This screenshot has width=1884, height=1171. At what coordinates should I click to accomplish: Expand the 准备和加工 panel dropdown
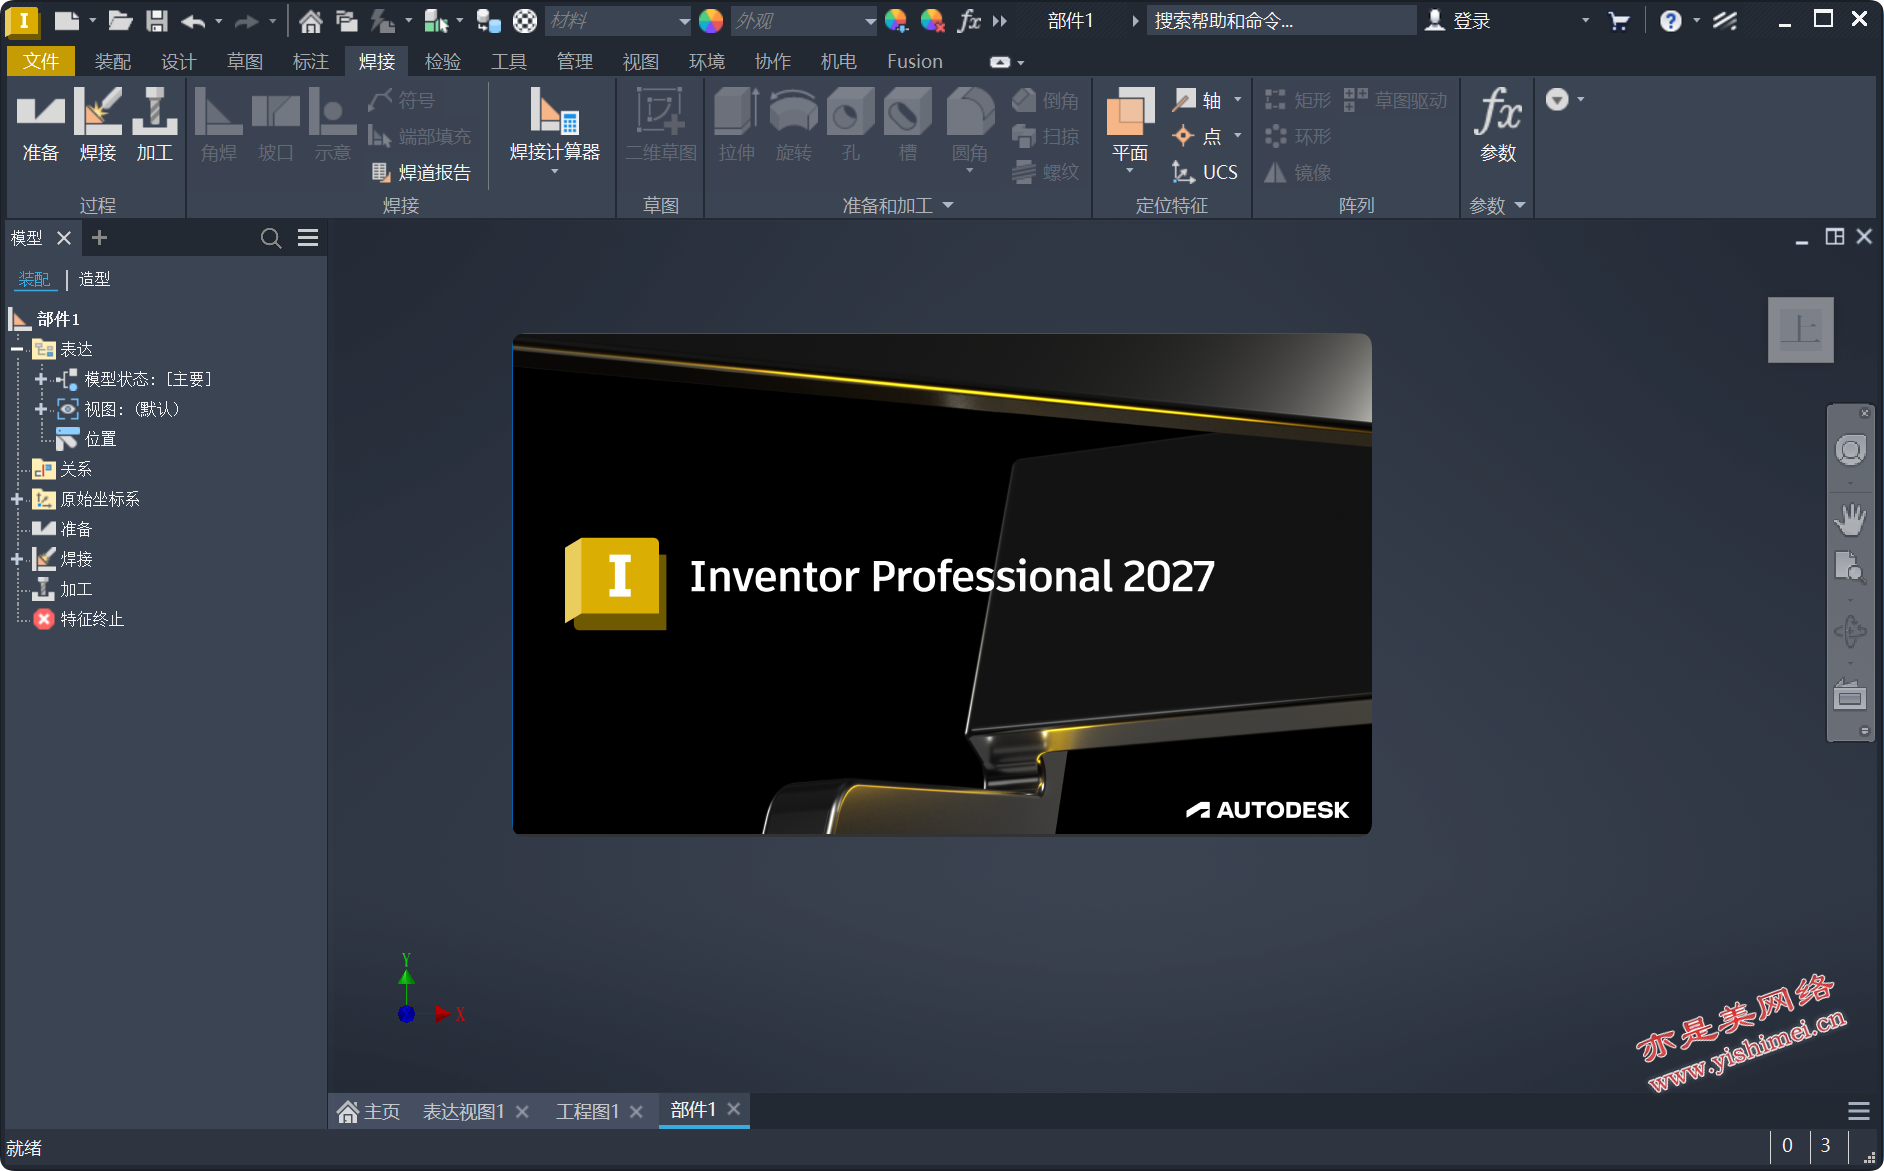coord(948,205)
